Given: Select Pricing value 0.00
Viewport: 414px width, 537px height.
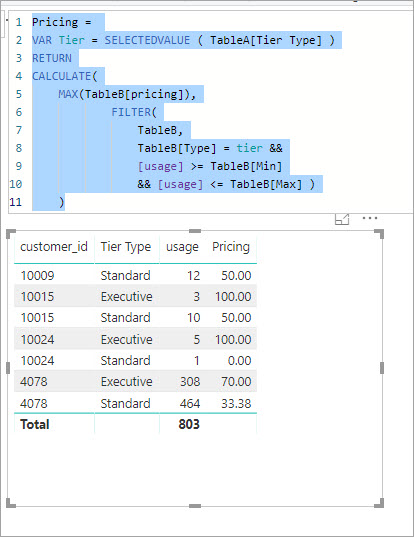Looking at the screenshot, I should (x=239, y=361).
